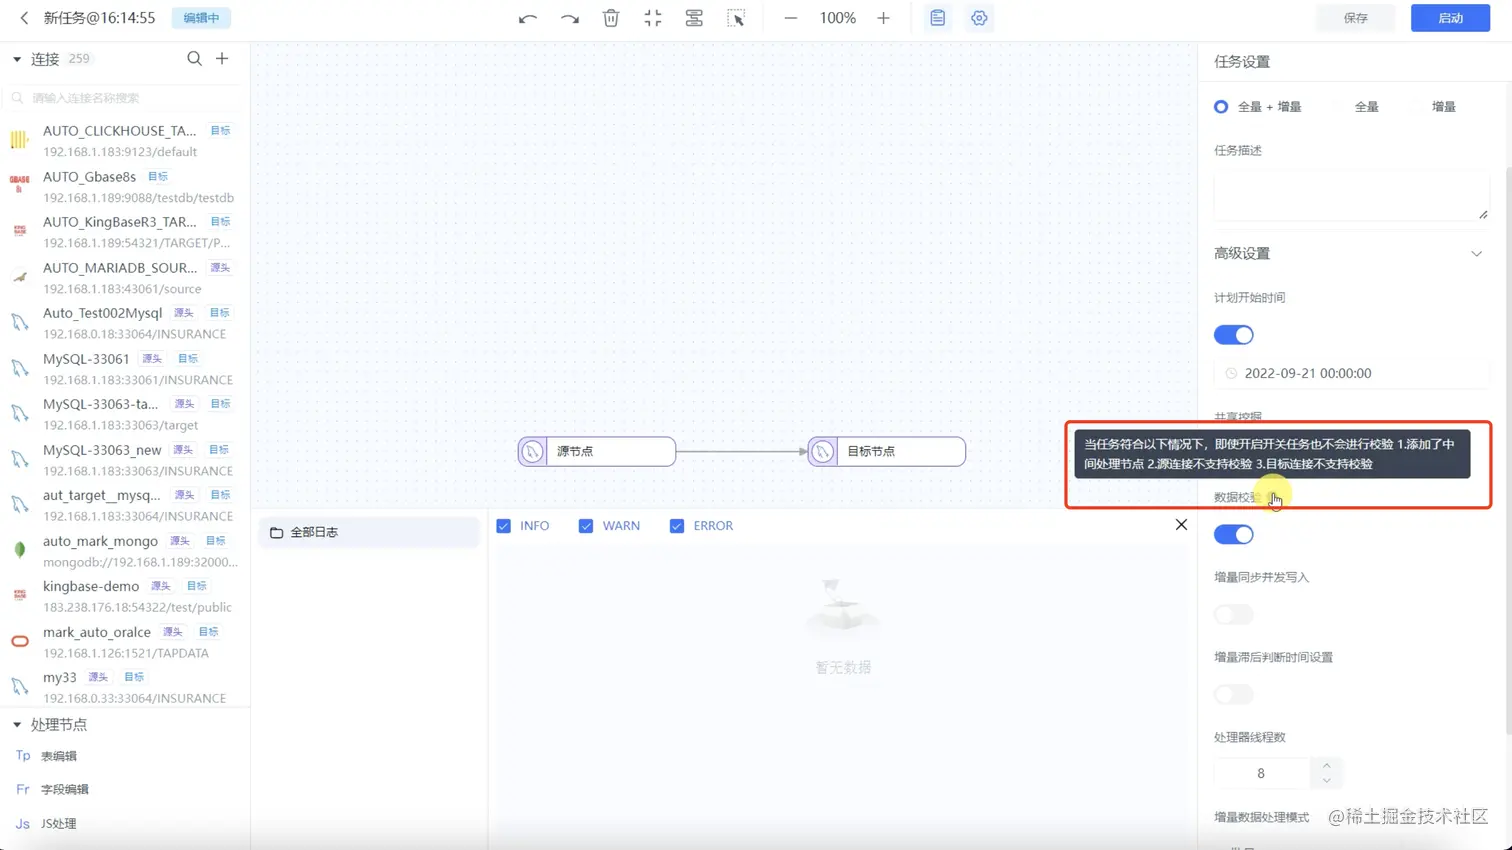Click the Fr field edit icon

[23, 789]
